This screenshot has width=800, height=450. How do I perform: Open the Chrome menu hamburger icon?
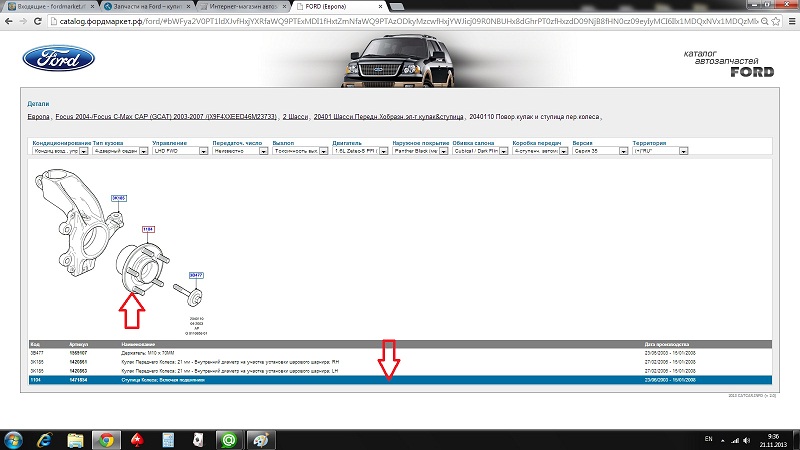pyautogui.click(x=791, y=21)
